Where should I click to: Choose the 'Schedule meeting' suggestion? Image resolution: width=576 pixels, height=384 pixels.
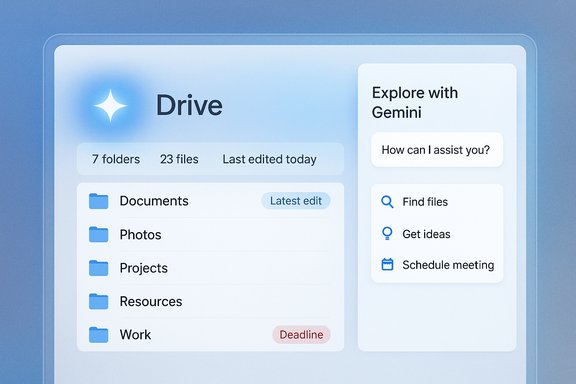click(x=448, y=265)
